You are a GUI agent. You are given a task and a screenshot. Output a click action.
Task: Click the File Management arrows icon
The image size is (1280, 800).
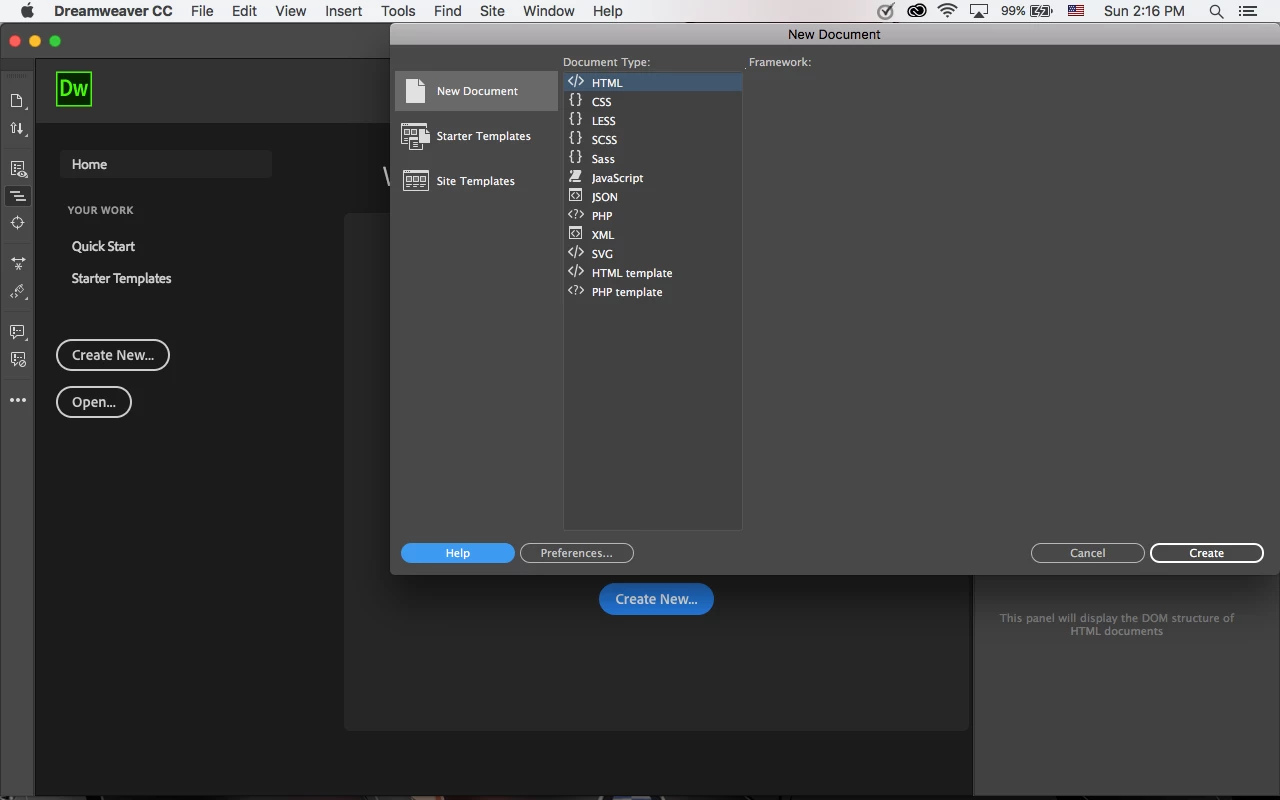point(17,129)
